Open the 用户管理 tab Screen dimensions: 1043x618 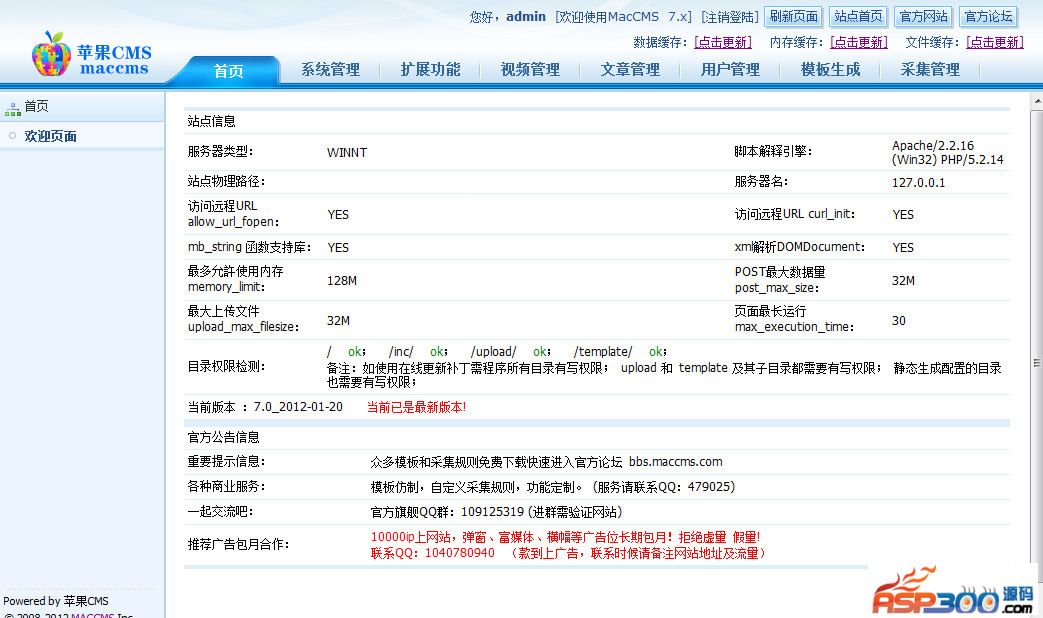(x=730, y=69)
